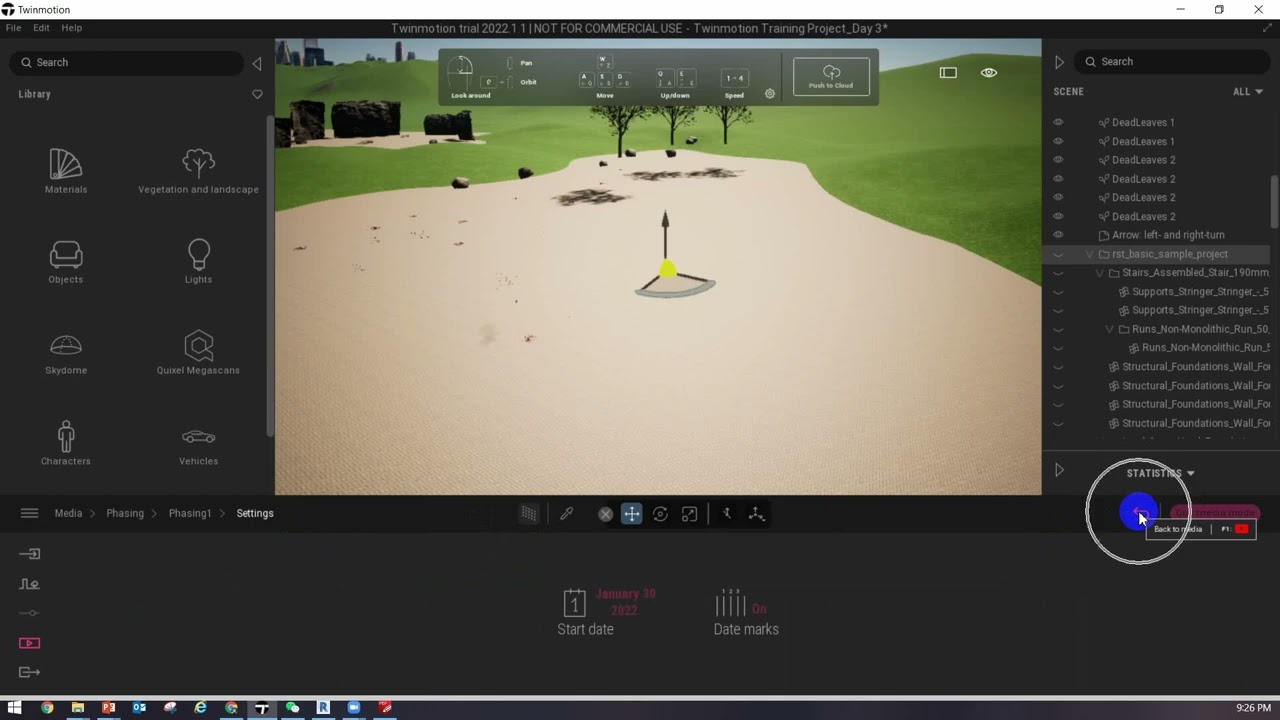The width and height of the screenshot is (1280, 720).
Task: Open the Lights library category
Action: click(x=198, y=262)
